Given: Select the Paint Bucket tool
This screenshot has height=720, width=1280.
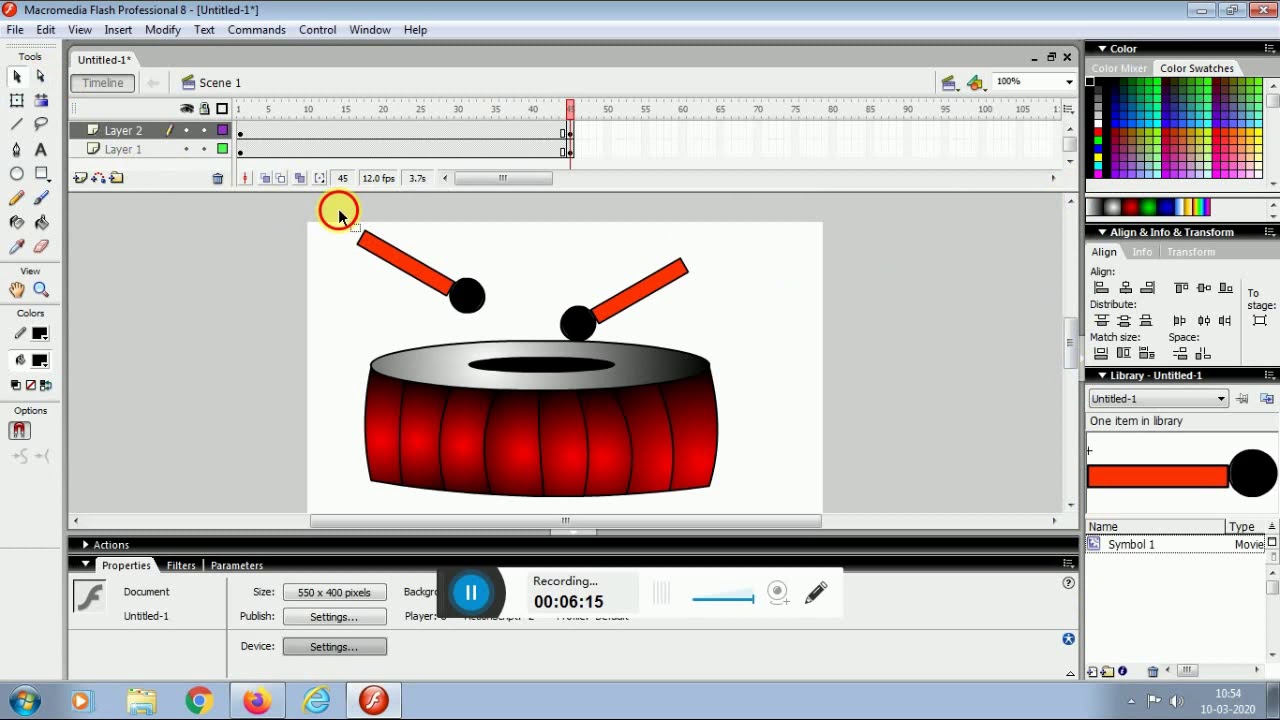Looking at the screenshot, I should (41, 222).
